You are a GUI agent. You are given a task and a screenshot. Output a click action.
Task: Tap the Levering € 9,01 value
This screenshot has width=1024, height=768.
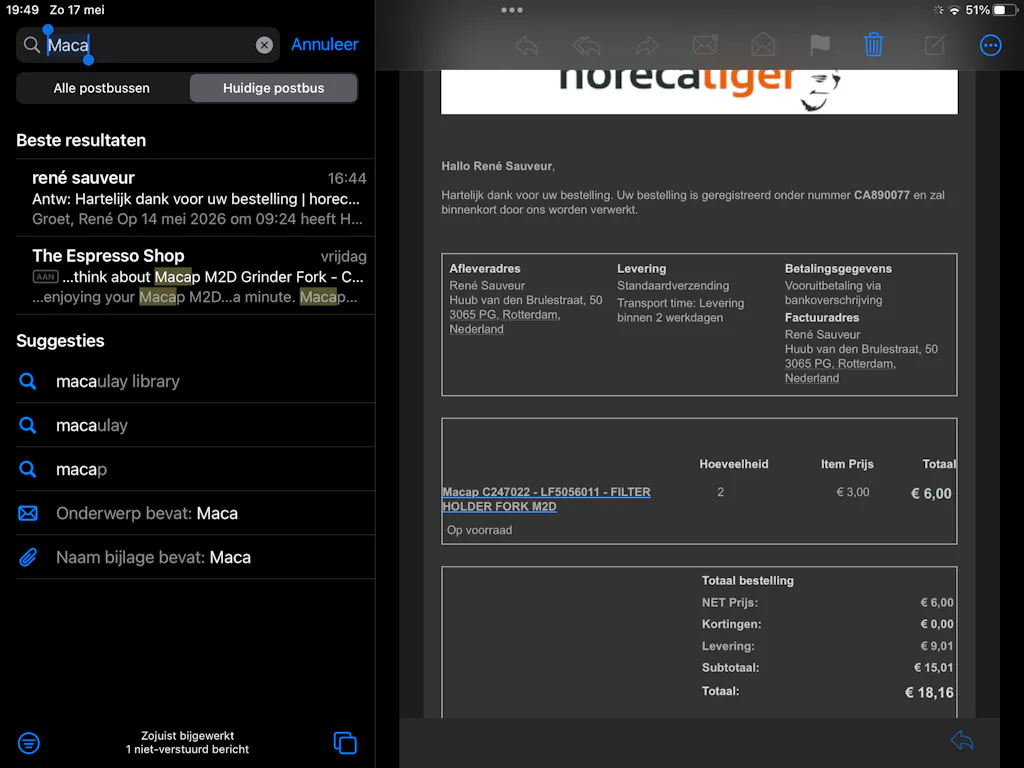point(936,646)
